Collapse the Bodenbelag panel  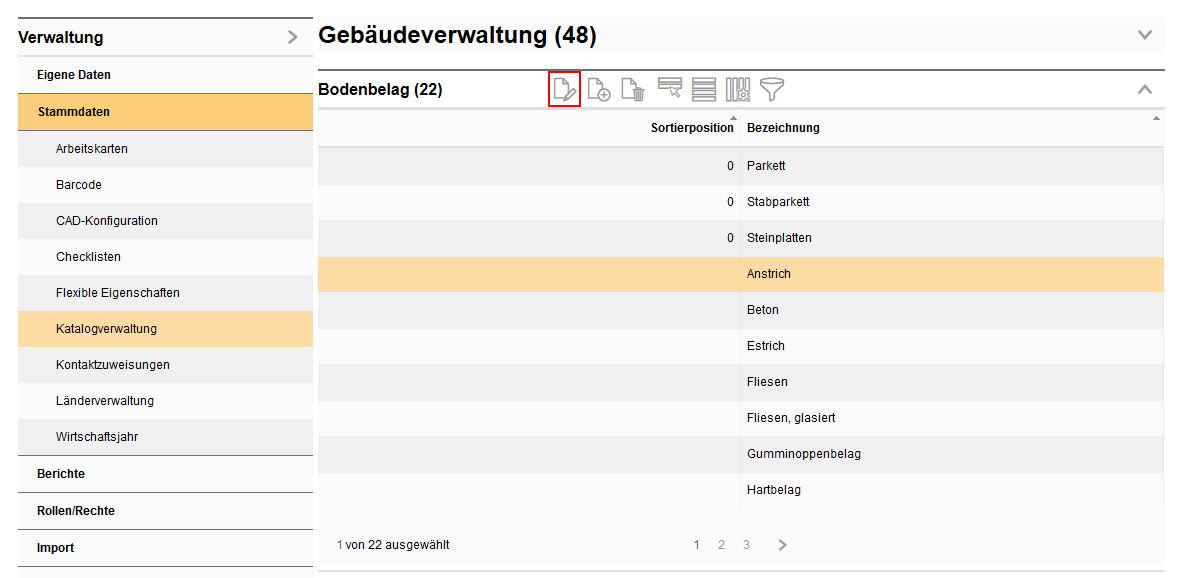(x=1144, y=89)
